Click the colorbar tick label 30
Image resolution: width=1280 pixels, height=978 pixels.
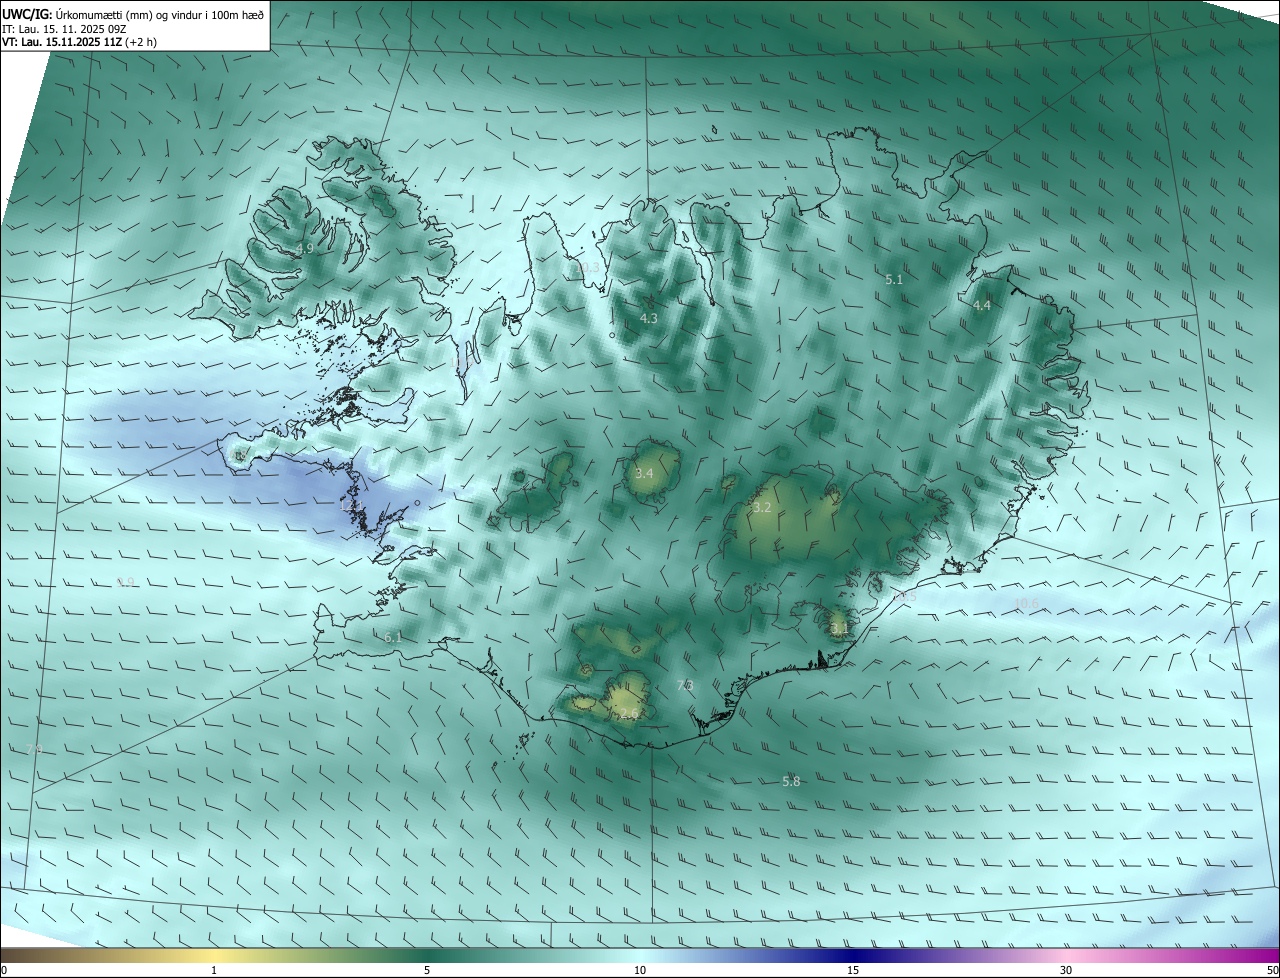click(1066, 970)
